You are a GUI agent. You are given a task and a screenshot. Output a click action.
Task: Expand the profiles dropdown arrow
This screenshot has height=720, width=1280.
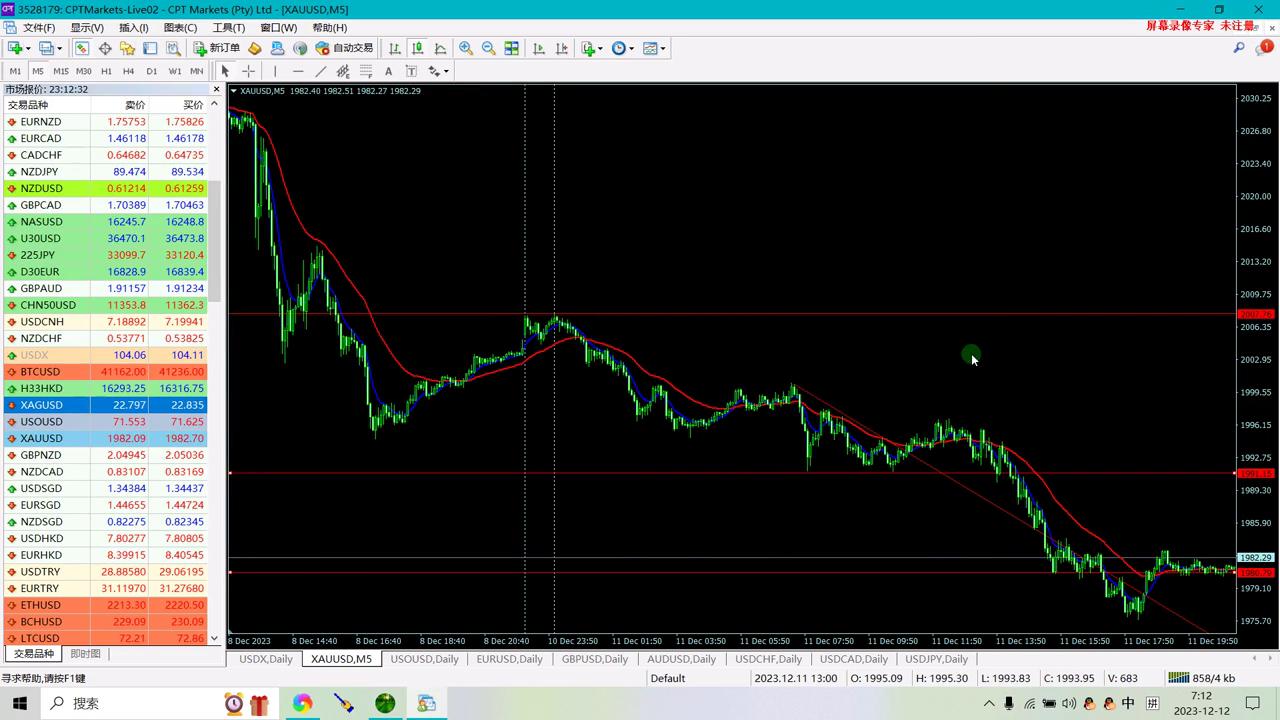point(59,48)
